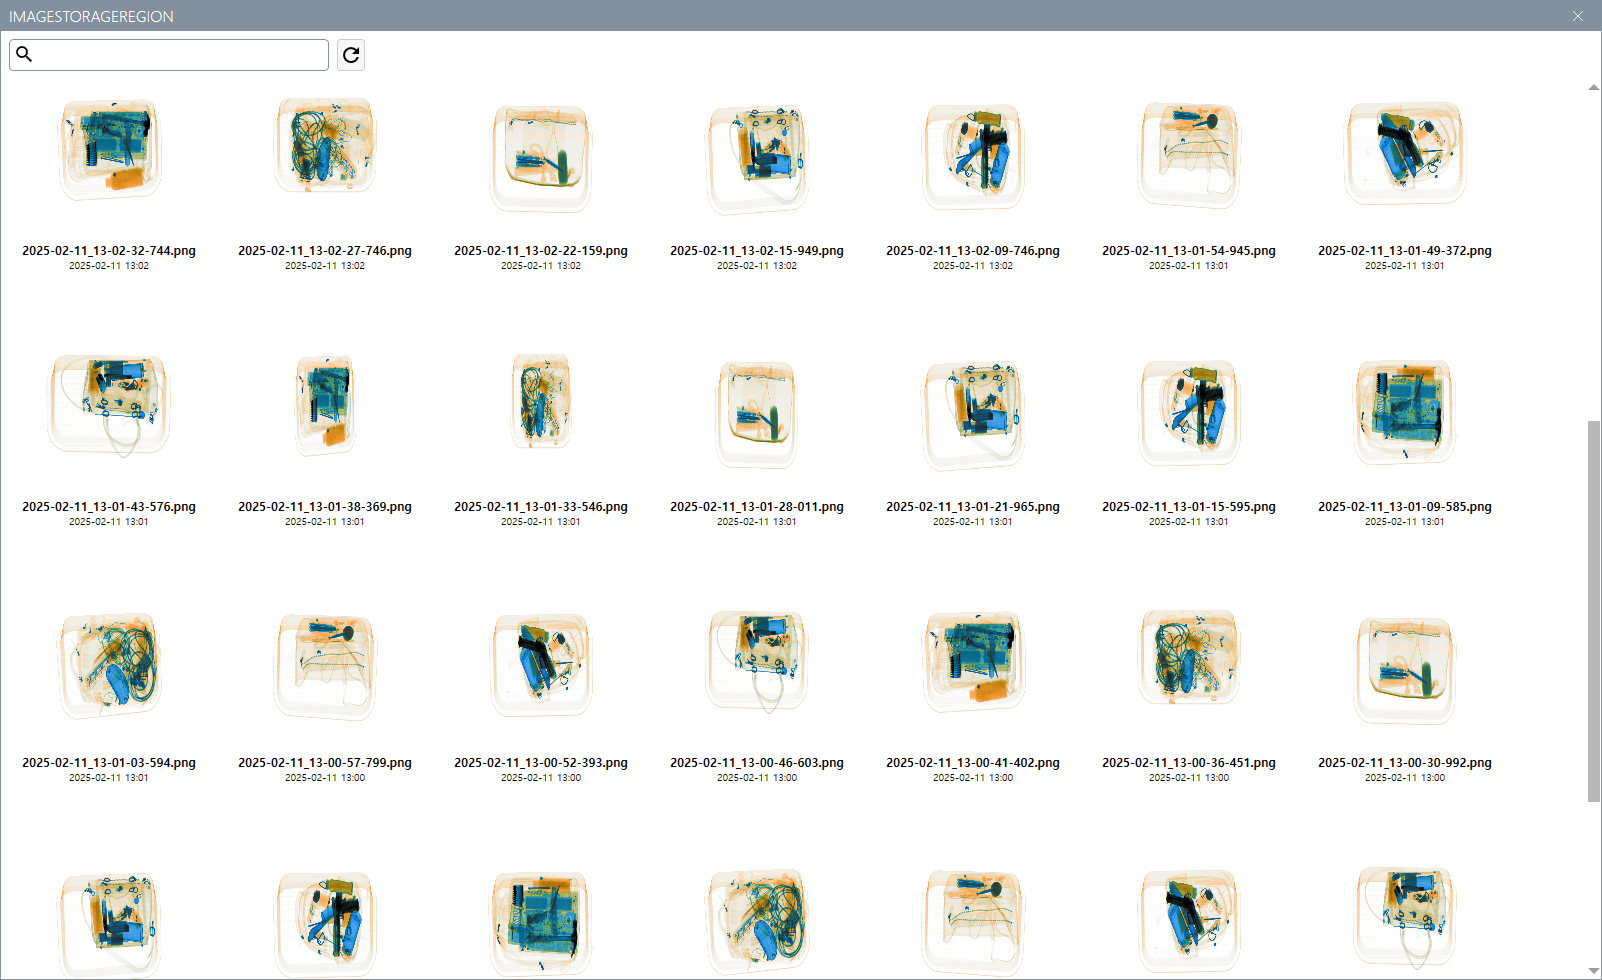Image resolution: width=1602 pixels, height=980 pixels.
Task: Click filename text 2025-02-11_13-01-54-945.png
Action: tap(1189, 251)
